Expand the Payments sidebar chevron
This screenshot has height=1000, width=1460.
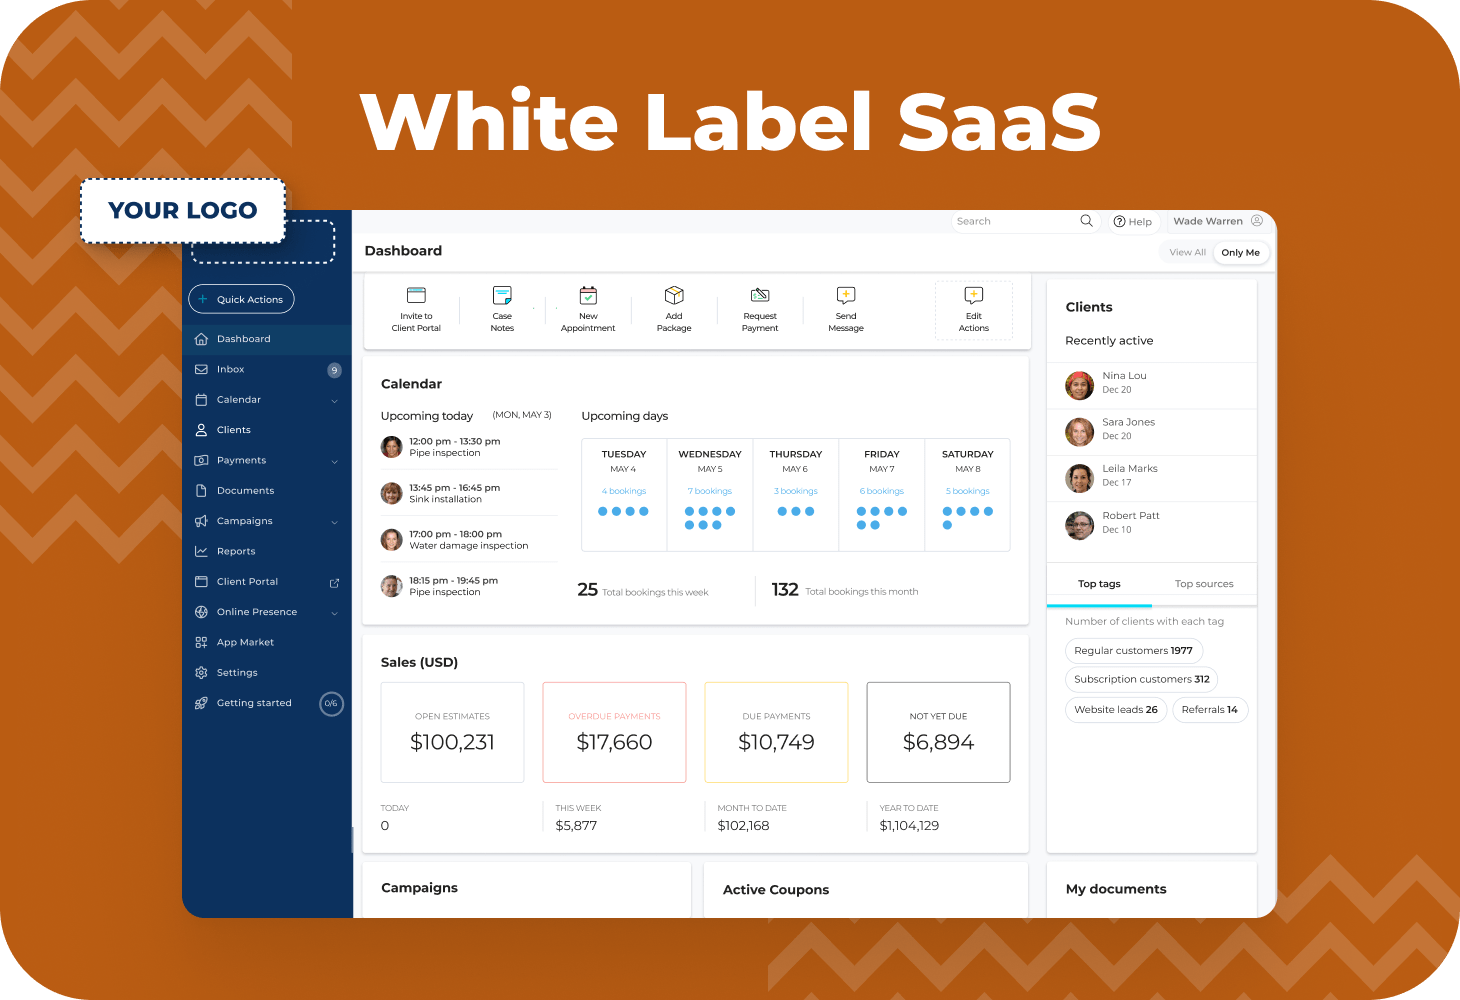tap(334, 461)
